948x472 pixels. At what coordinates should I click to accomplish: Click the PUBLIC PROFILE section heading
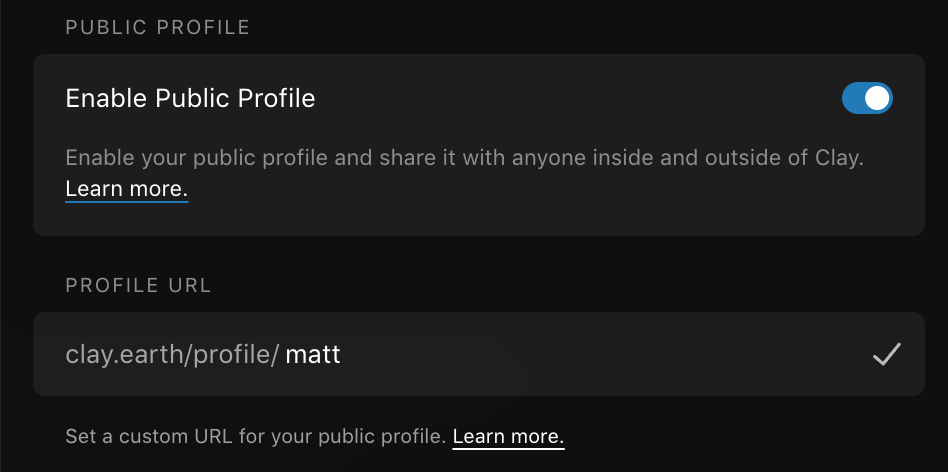point(157,27)
